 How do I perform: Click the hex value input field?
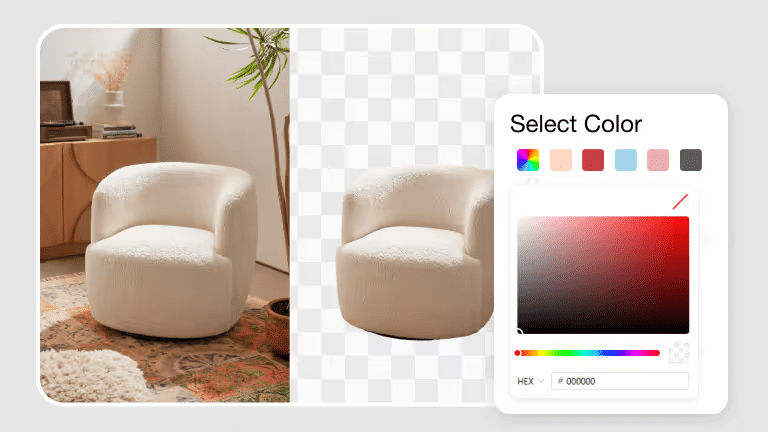pos(620,381)
